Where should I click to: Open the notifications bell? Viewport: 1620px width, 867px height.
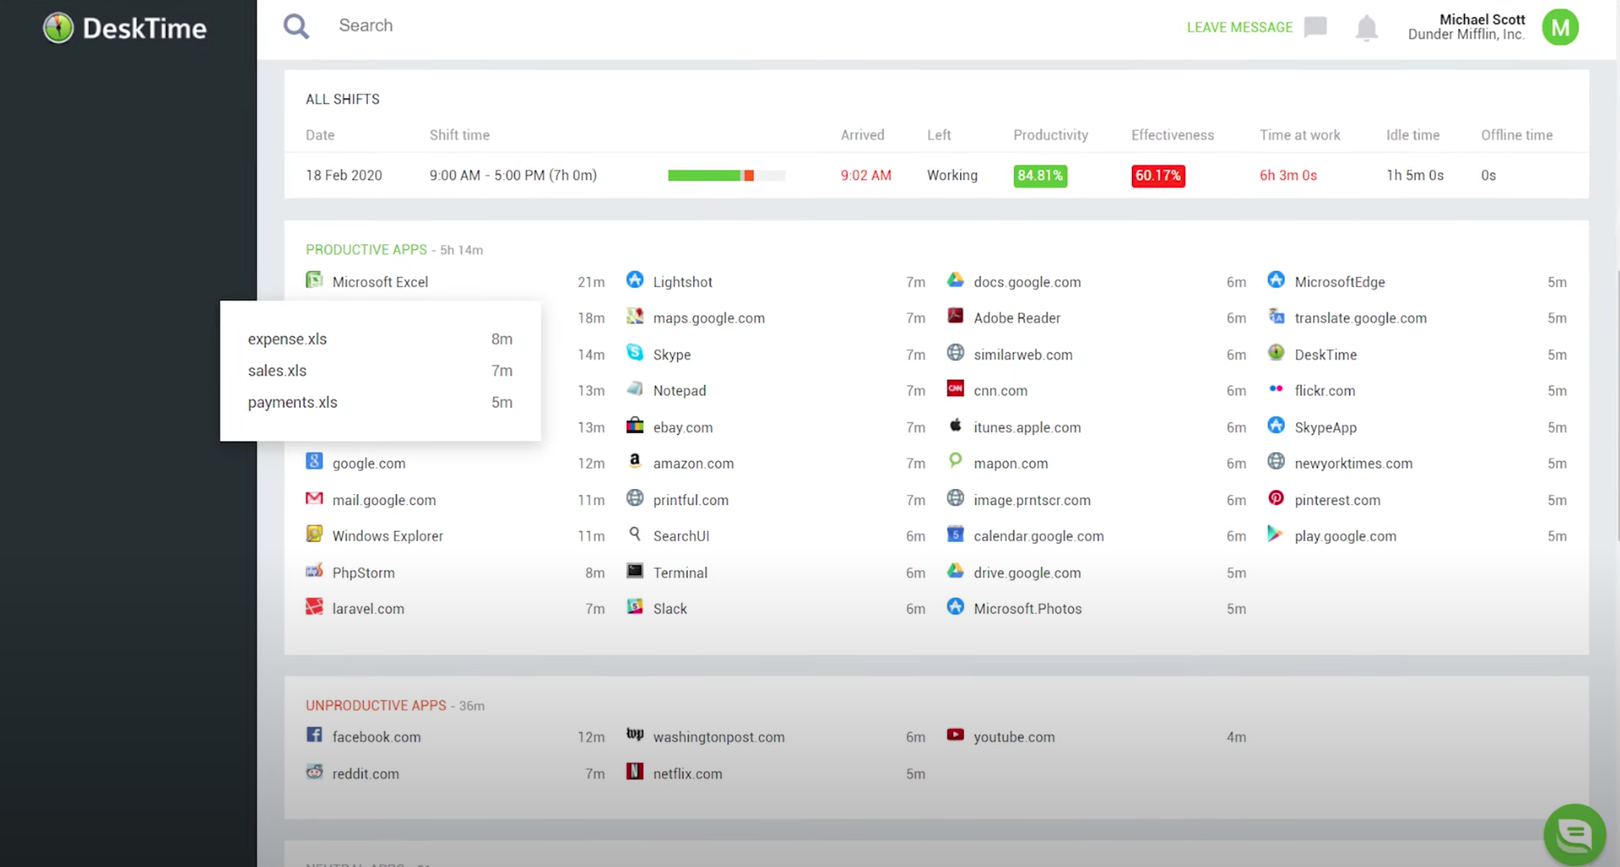[1366, 28]
